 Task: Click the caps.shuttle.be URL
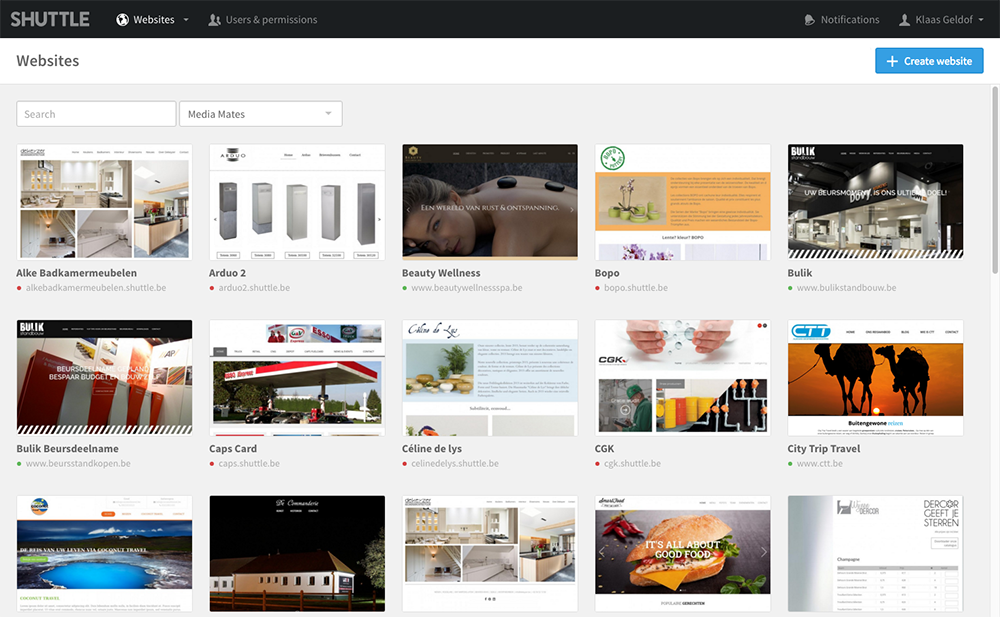(249, 464)
